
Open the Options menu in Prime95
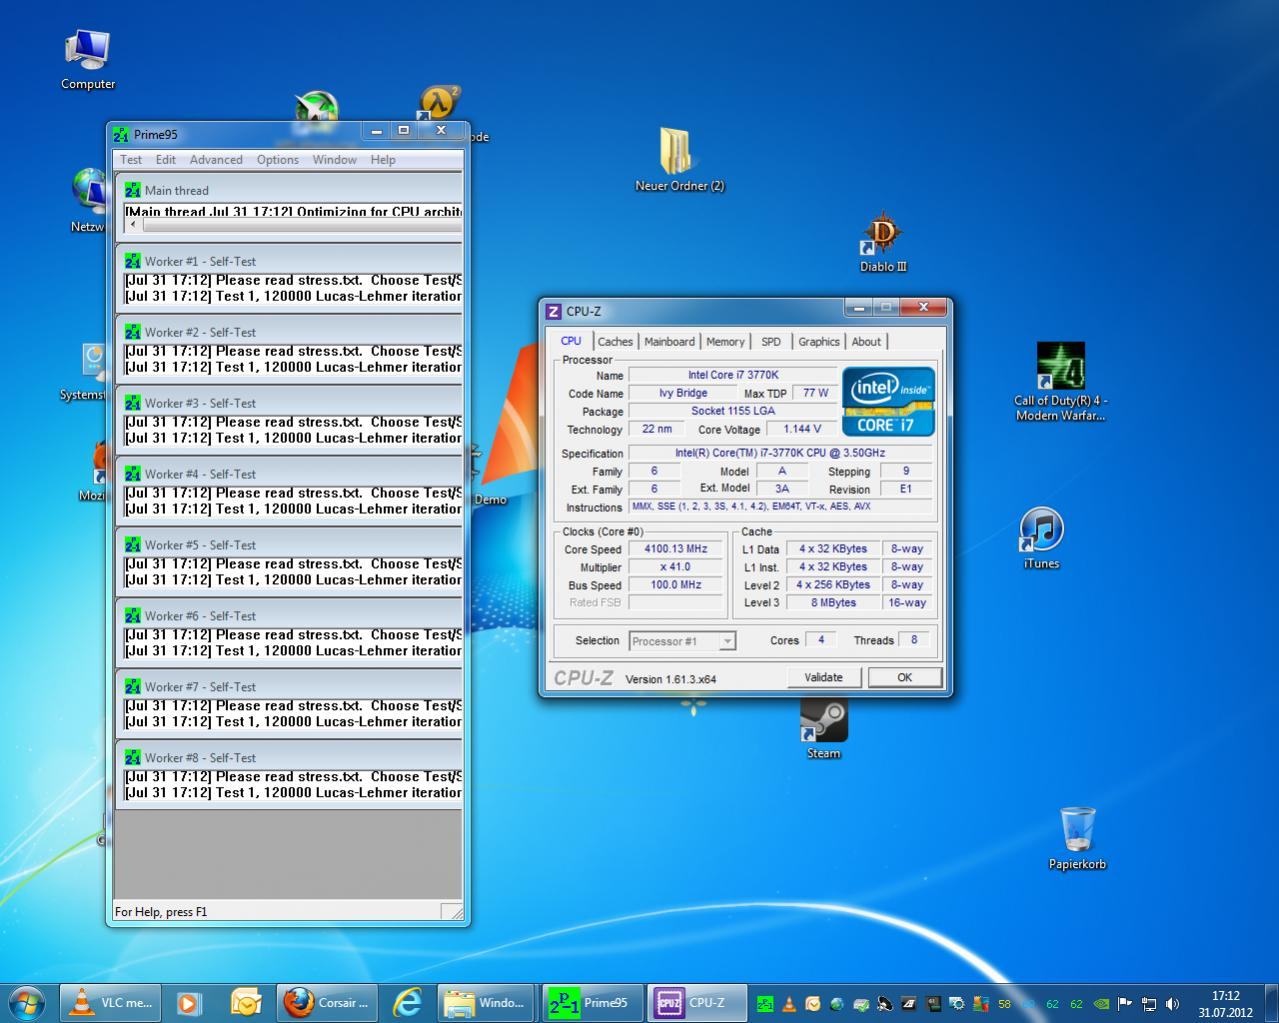pyautogui.click(x=277, y=160)
